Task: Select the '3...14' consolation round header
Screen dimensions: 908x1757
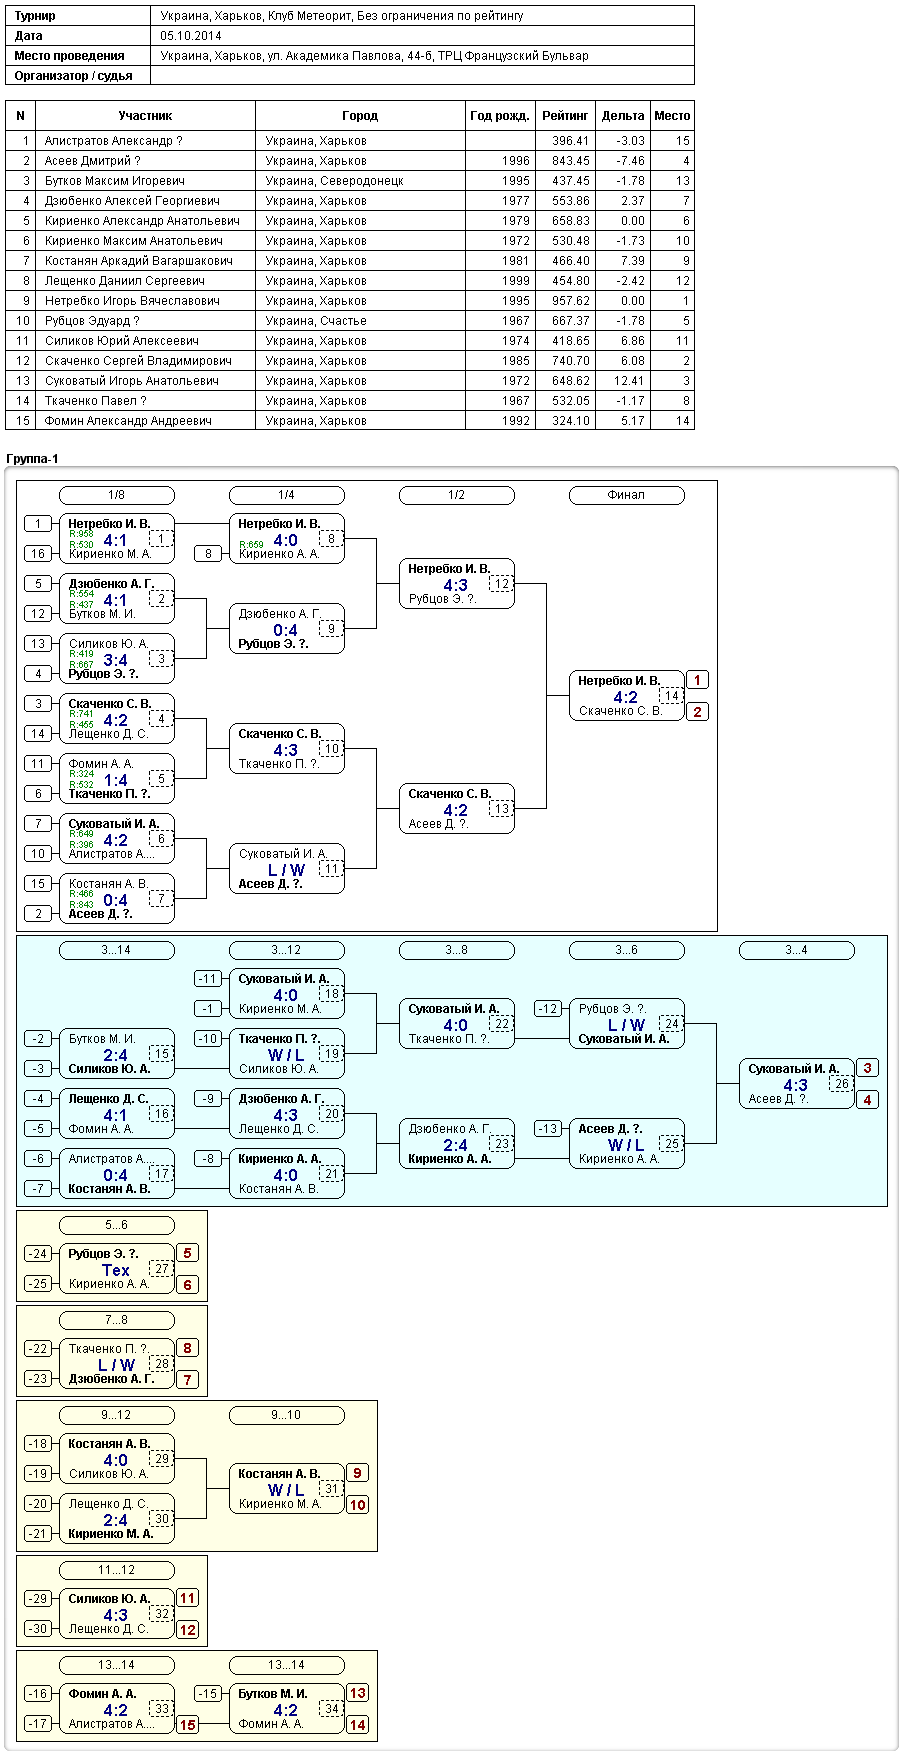Action: click(117, 950)
